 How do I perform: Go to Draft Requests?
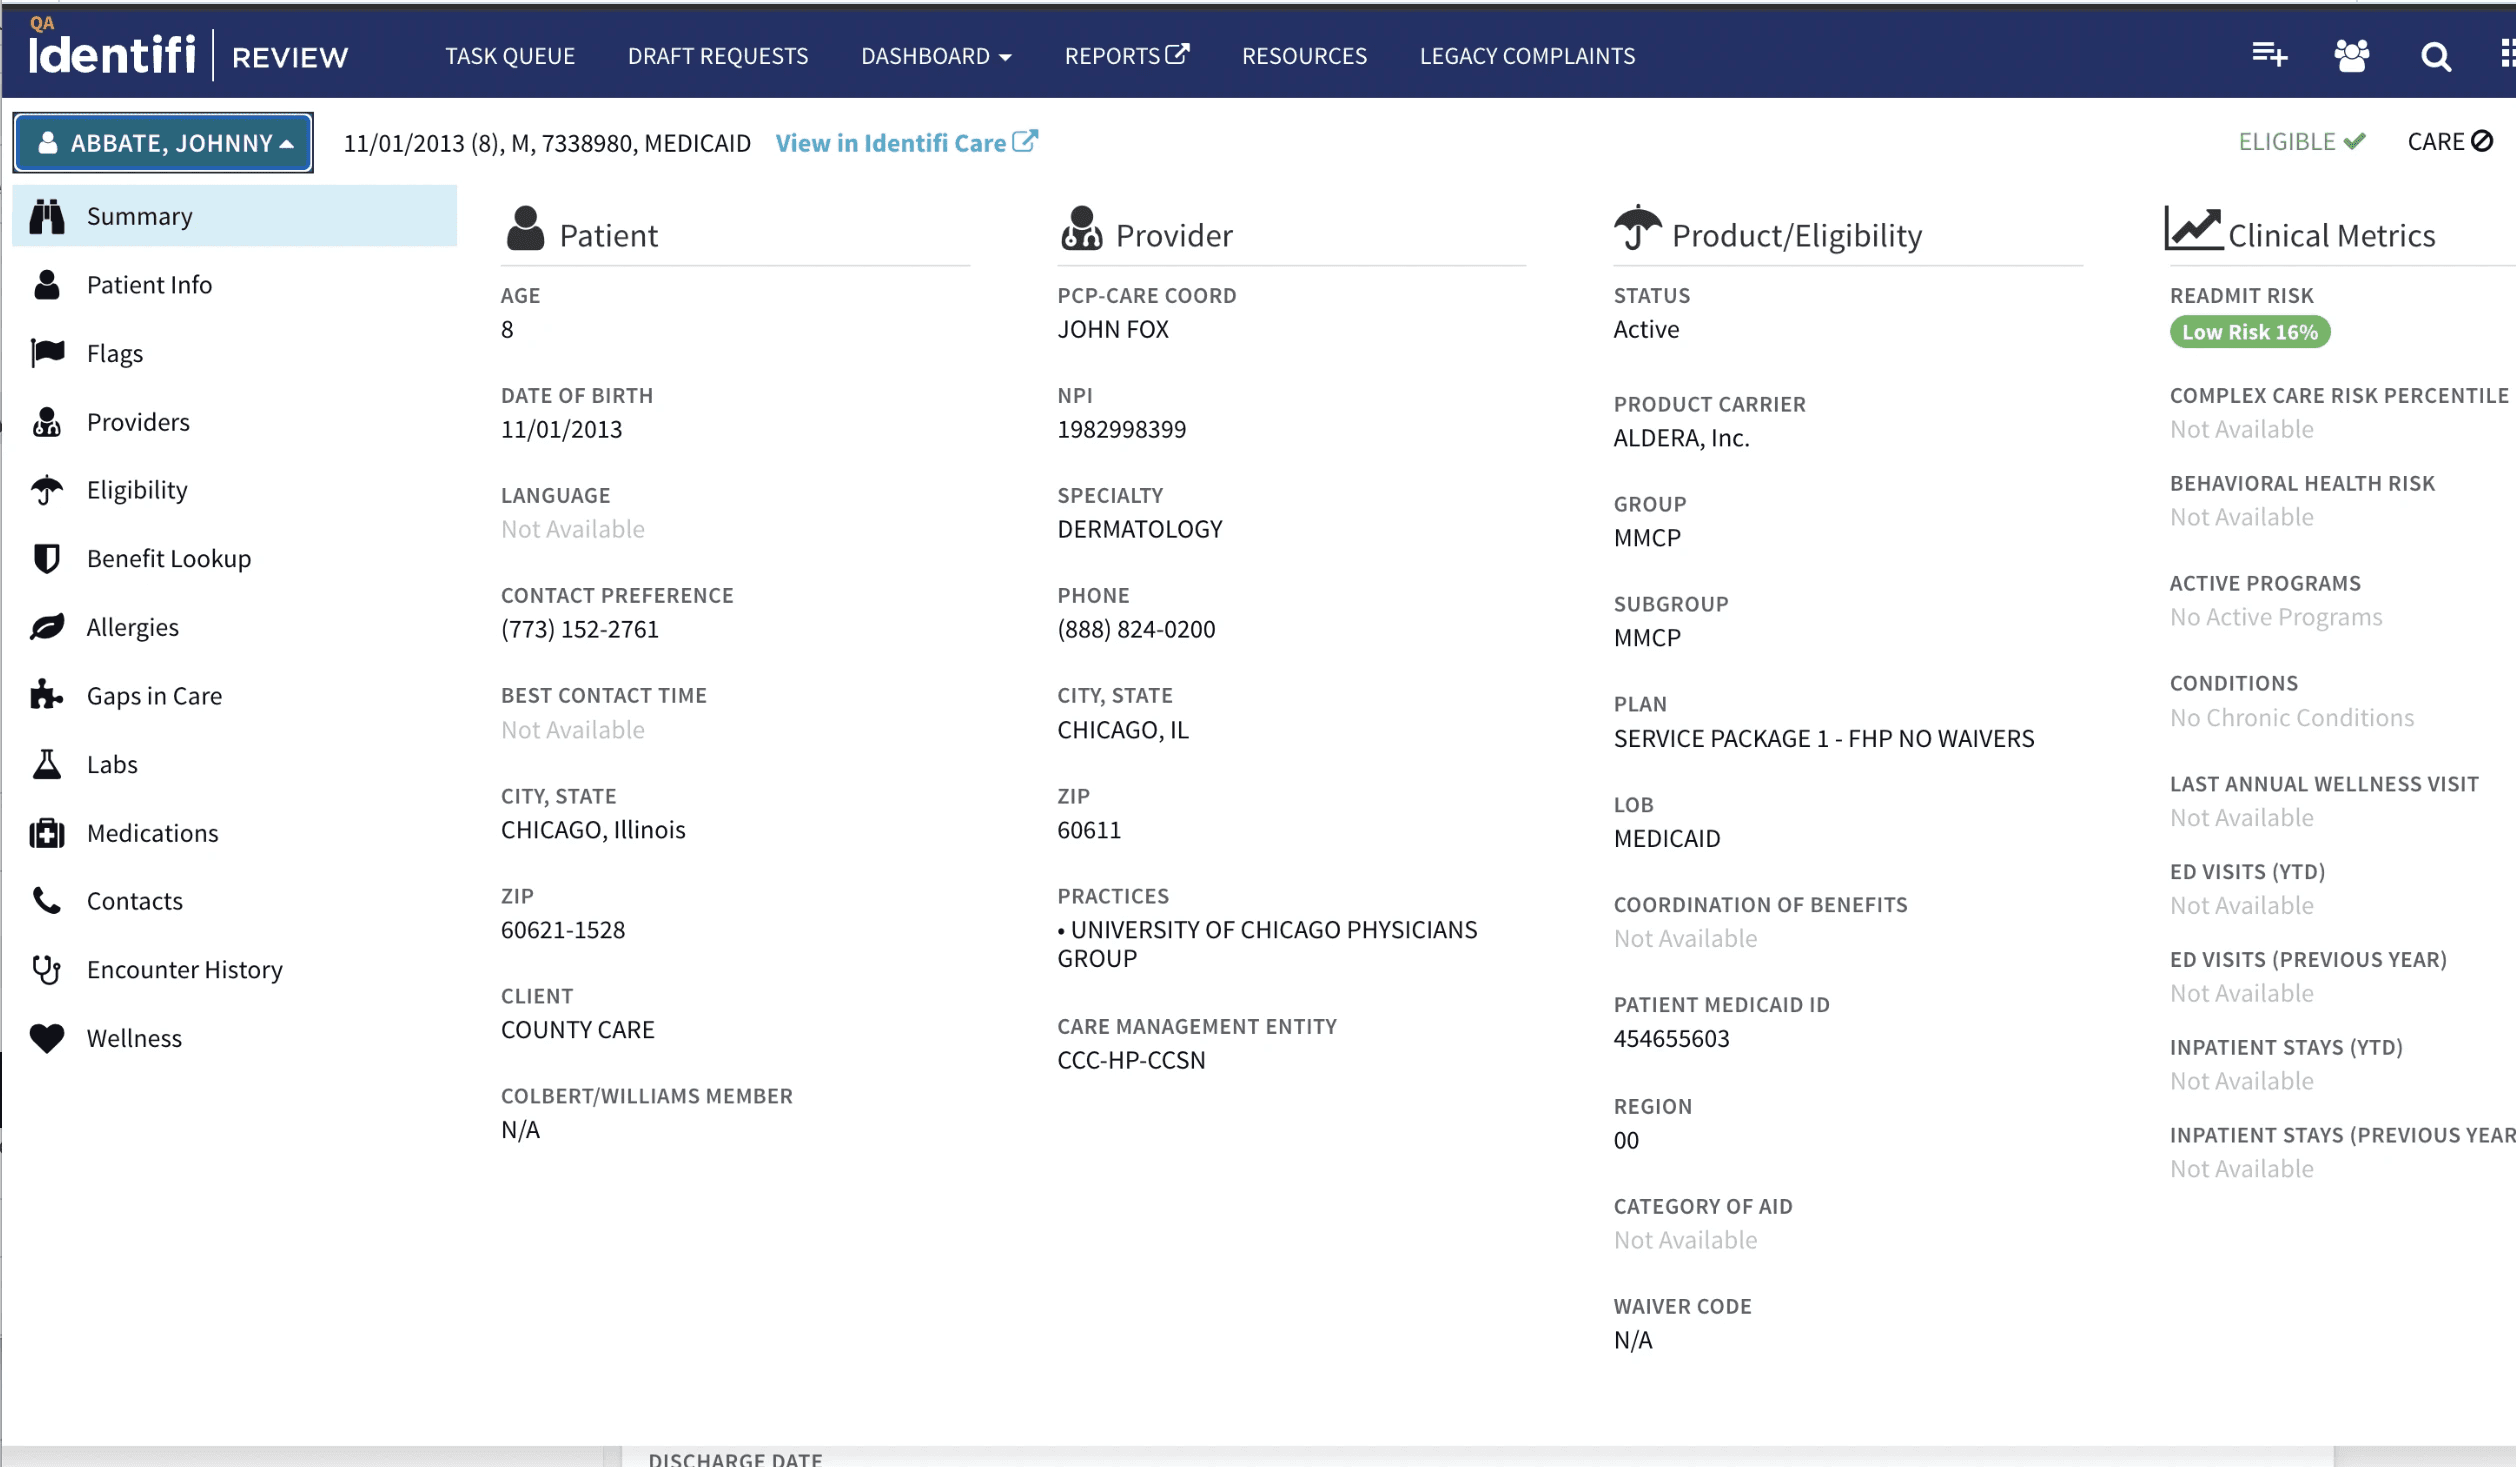click(x=717, y=56)
